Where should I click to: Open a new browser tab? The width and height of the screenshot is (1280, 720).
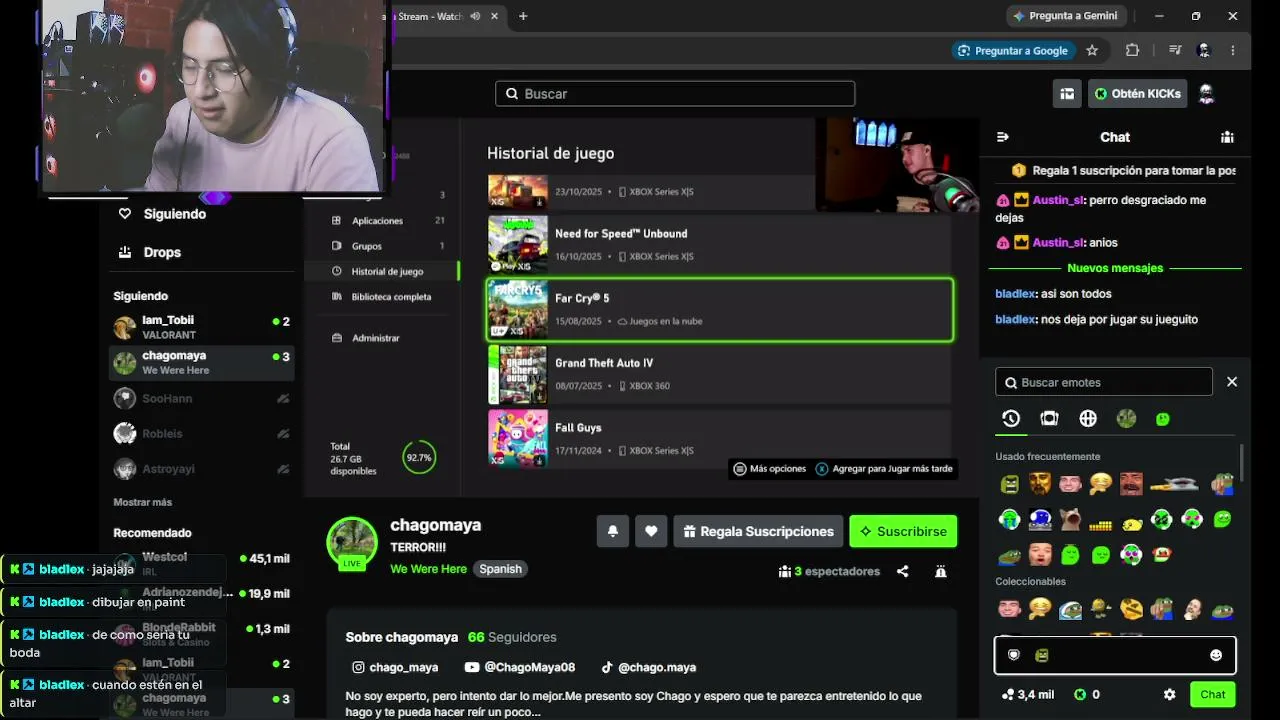click(x=522, y=16)
